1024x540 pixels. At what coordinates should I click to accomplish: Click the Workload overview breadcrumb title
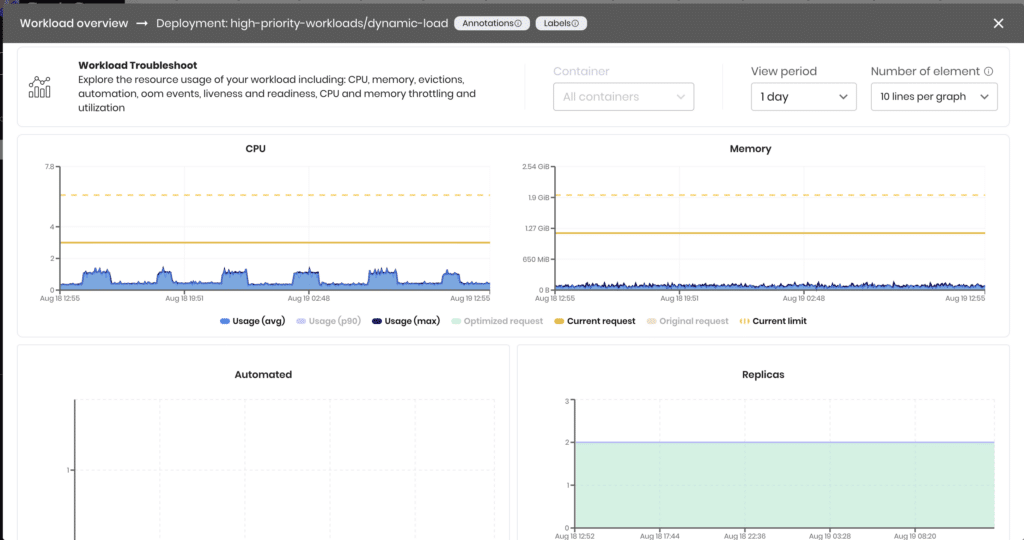pyautogui.click(x=74, y=23)
